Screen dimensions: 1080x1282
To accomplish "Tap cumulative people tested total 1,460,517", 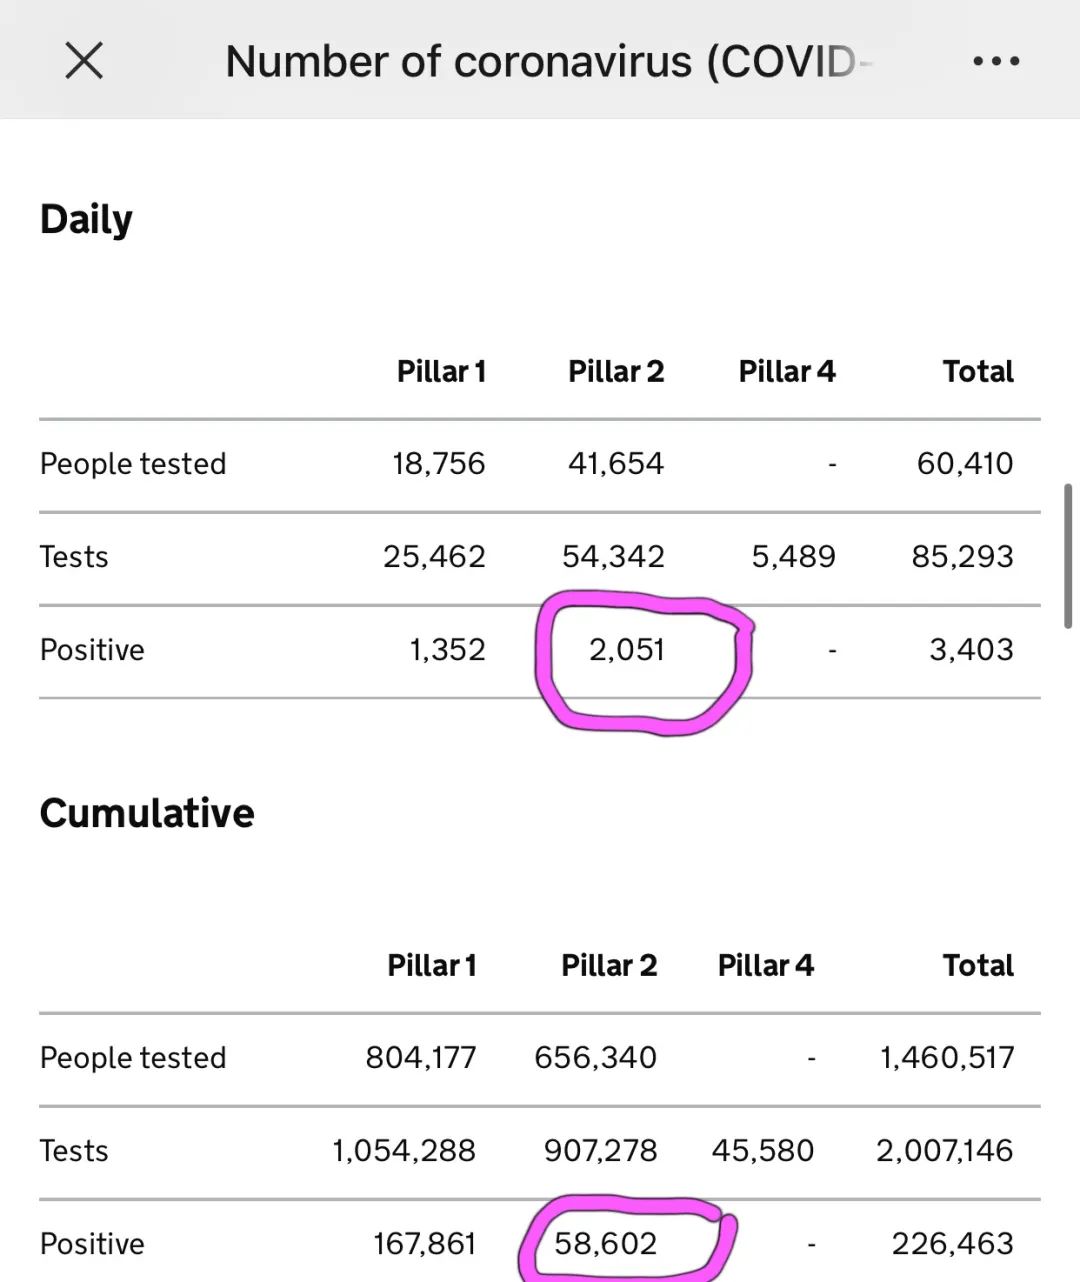I will [947, 1057].
